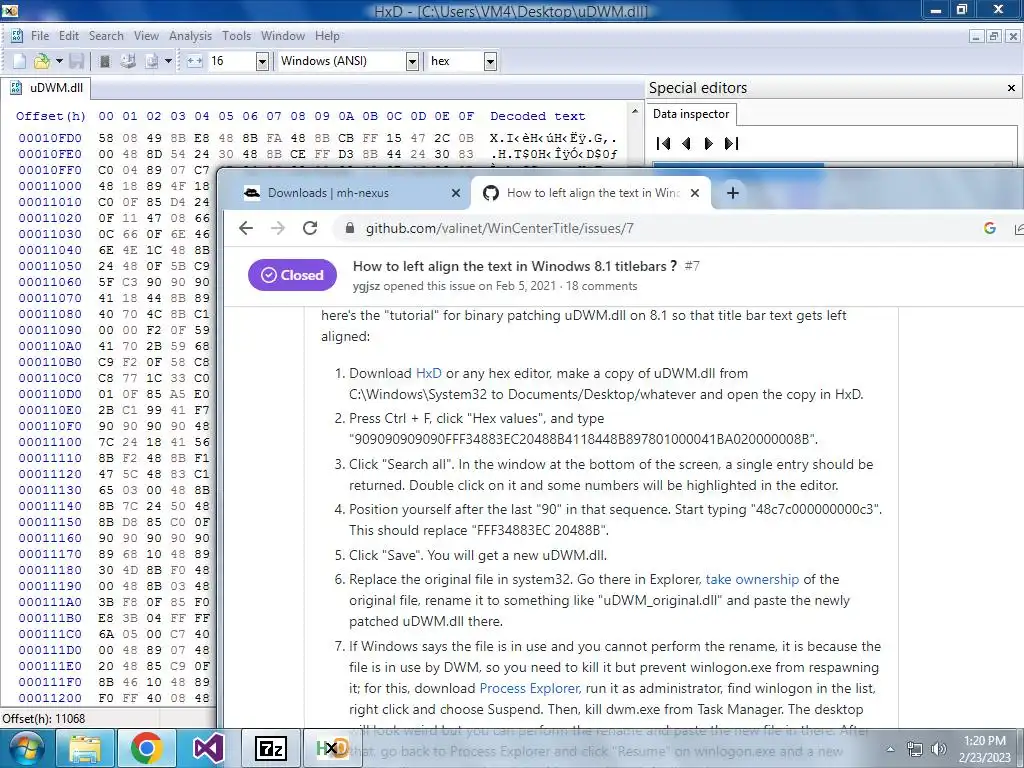Image resolution: width=1024 pixels, height=768 pixels.
Task: Open File Explorer from the taskbar
Action: point(85,748)
